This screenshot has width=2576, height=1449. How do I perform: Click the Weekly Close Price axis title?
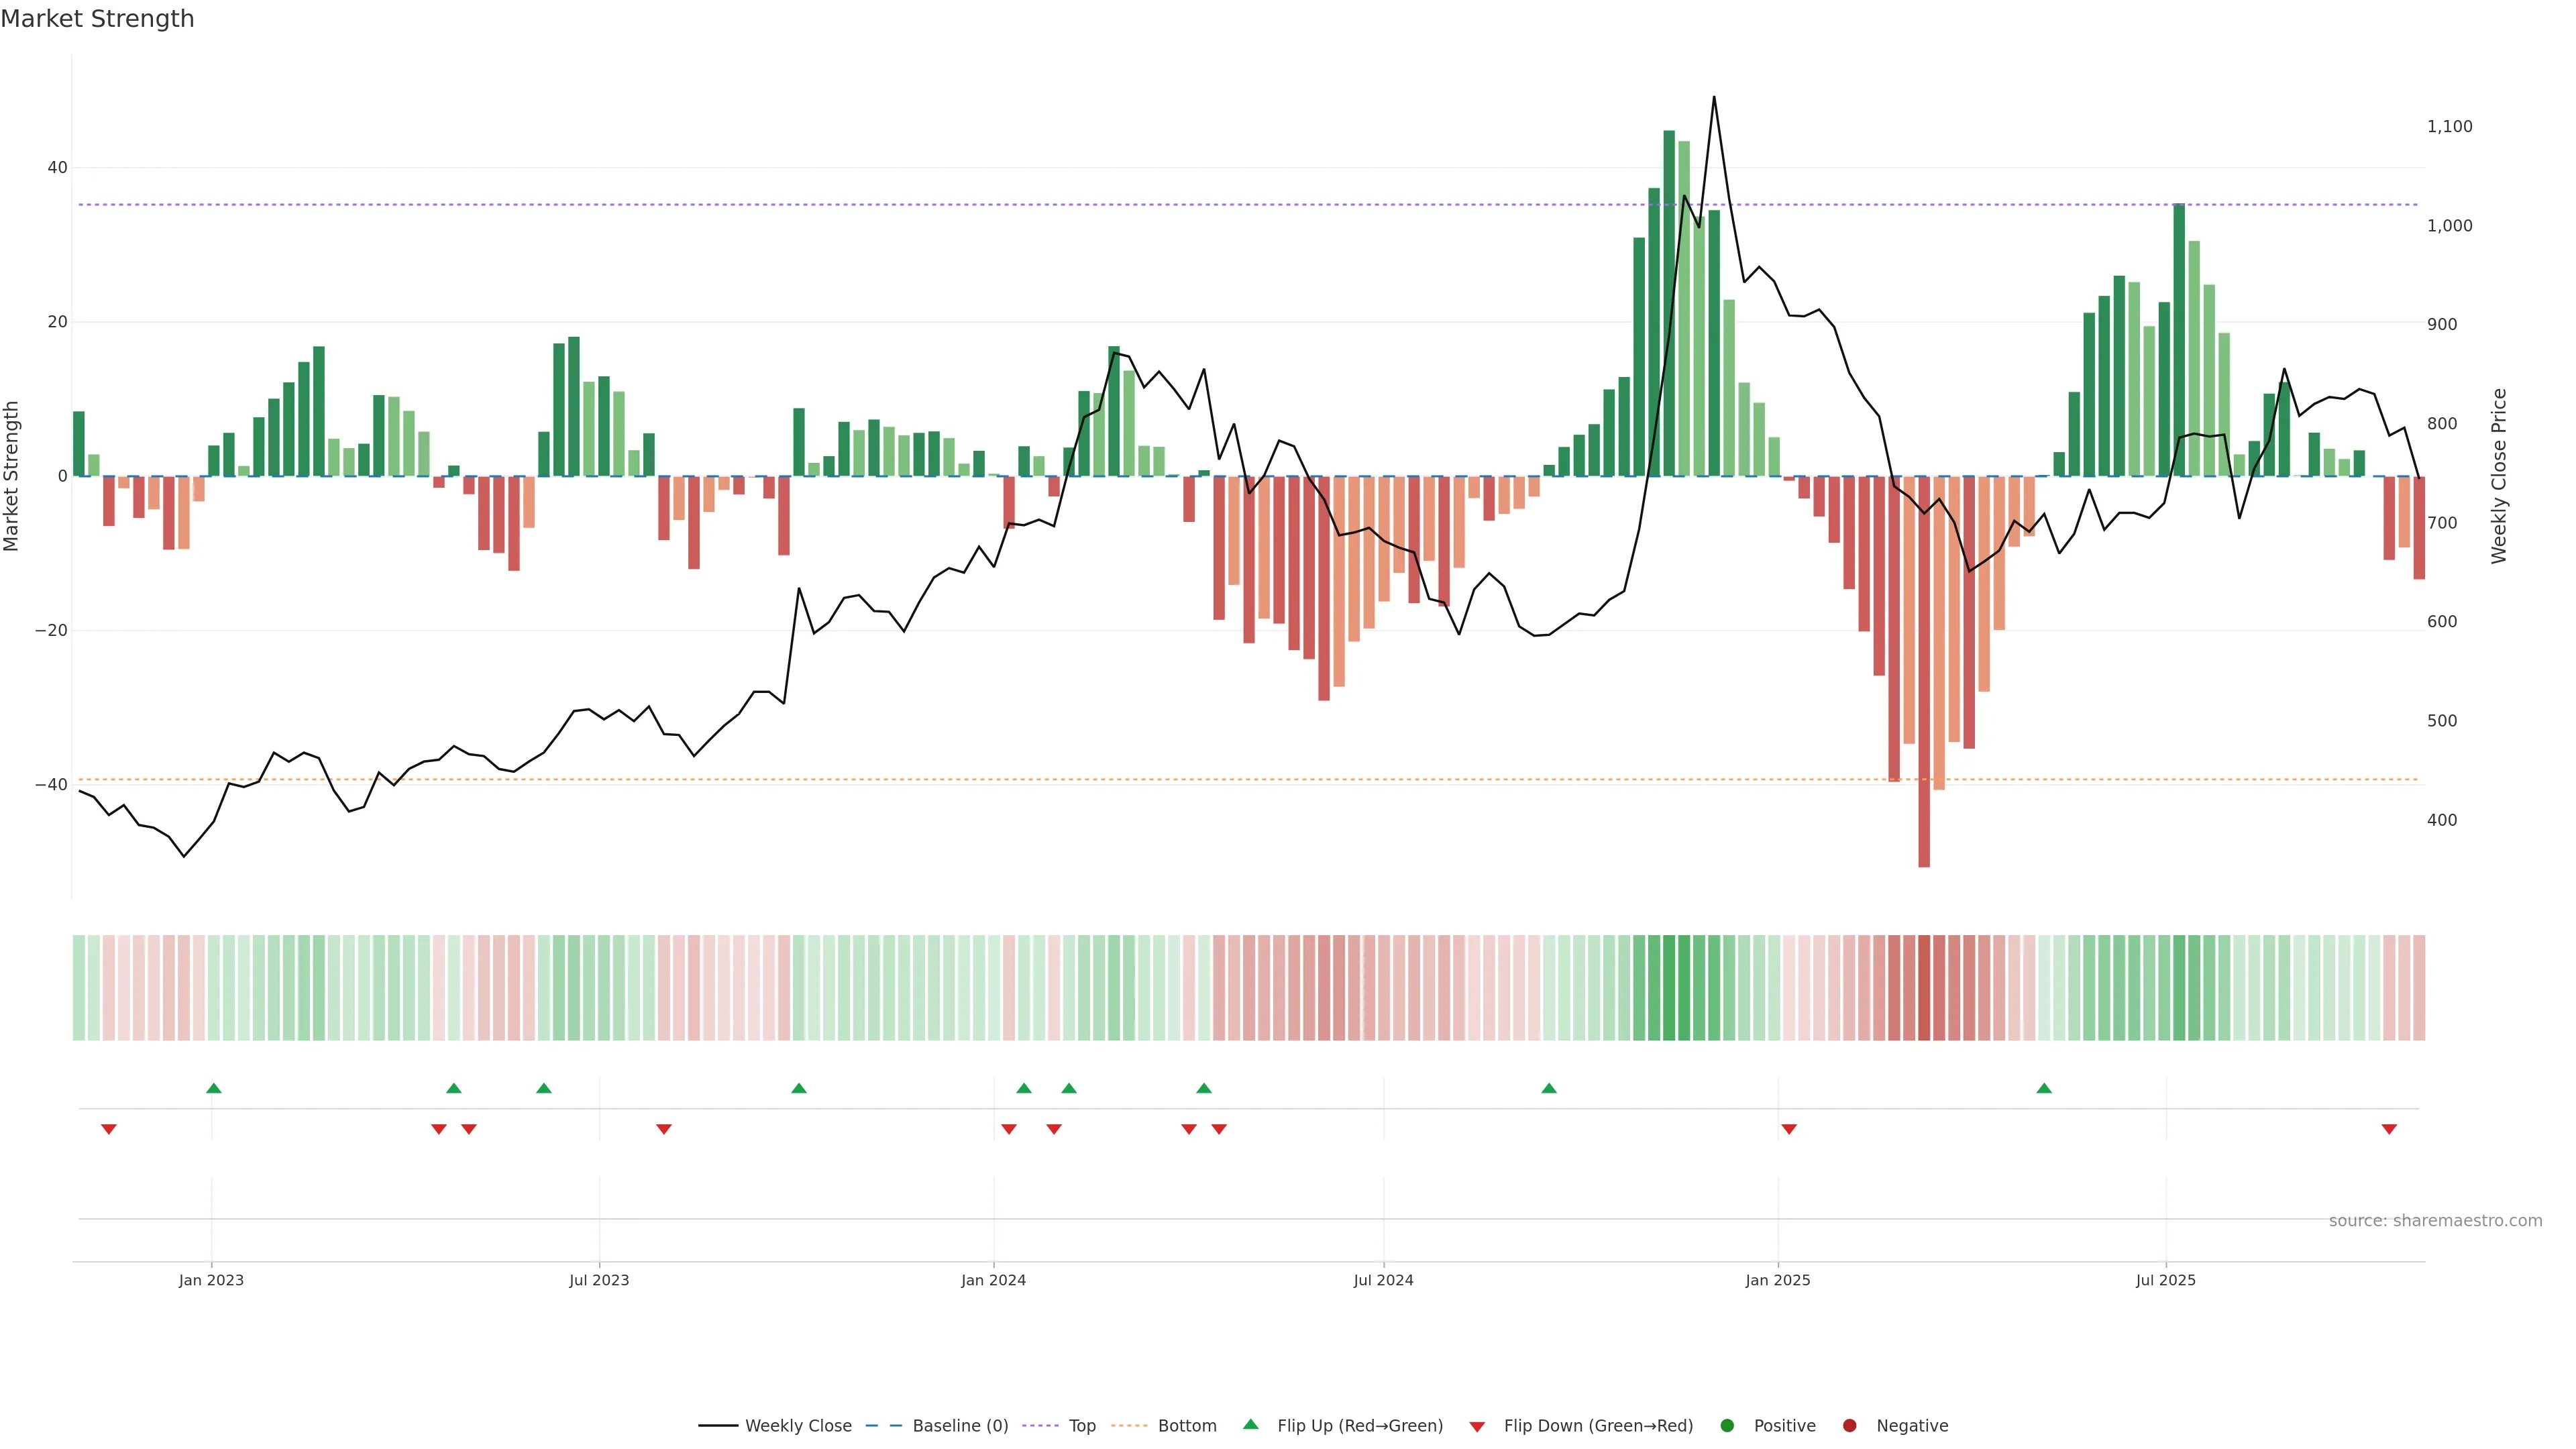point(2499,476)
